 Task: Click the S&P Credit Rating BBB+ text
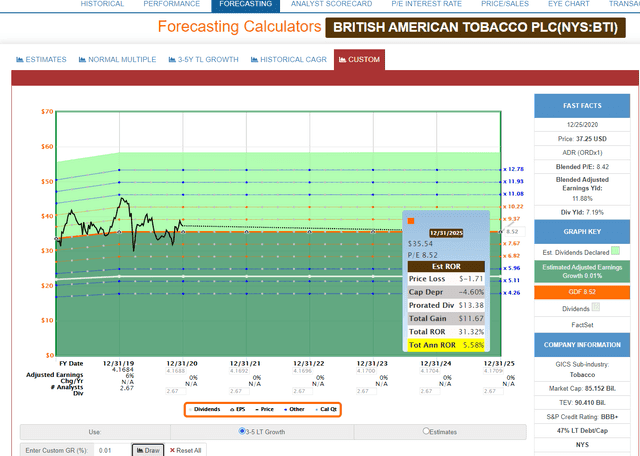[x=582, y=417]
